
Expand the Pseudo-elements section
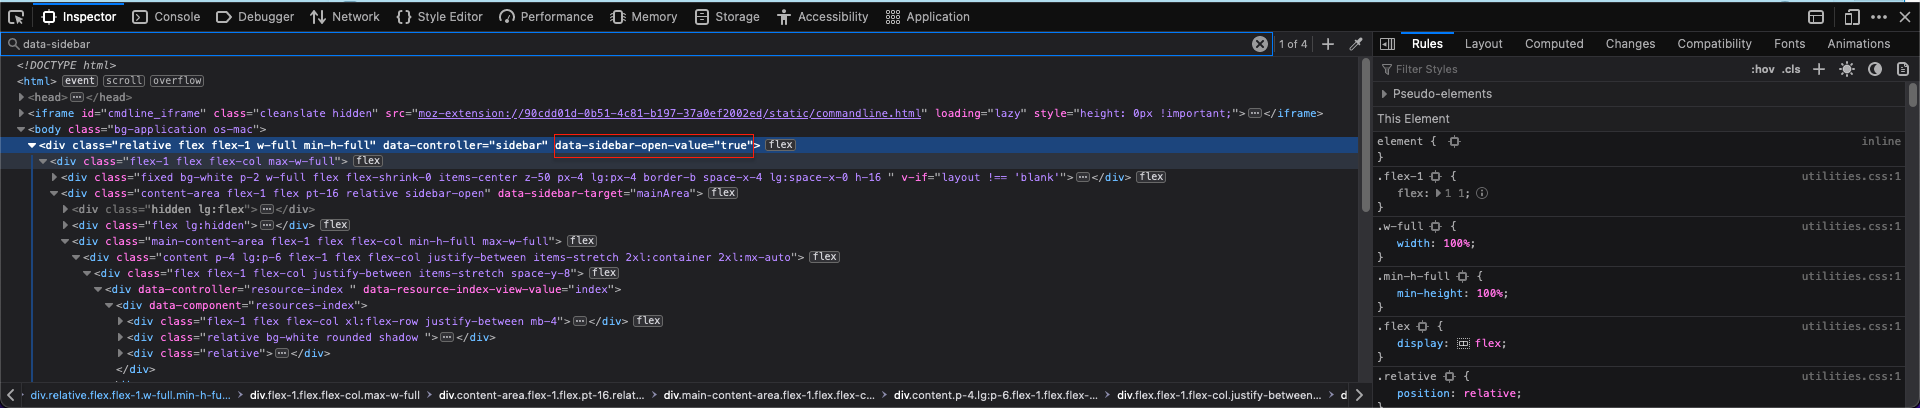coord(1384,94)
